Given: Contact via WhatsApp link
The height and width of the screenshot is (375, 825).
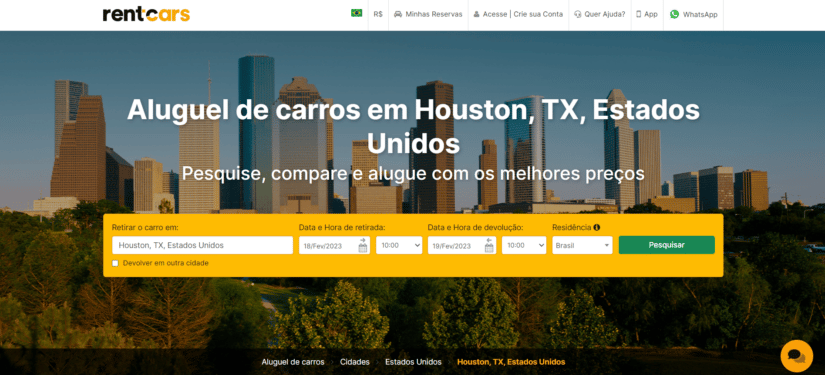Looking at the screenshot, I should [693, 14].
